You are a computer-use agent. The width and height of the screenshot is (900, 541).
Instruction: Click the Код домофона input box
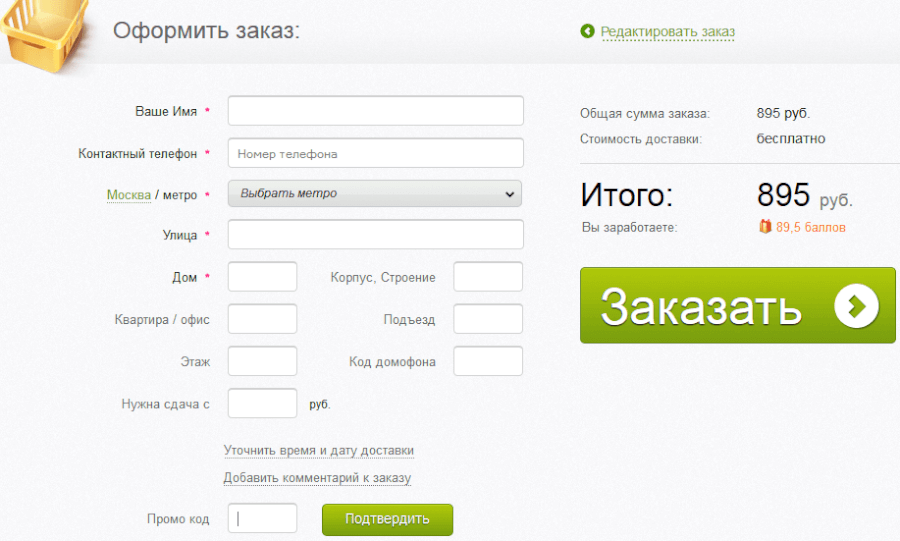pyautogui.click(x=488, y=361)
